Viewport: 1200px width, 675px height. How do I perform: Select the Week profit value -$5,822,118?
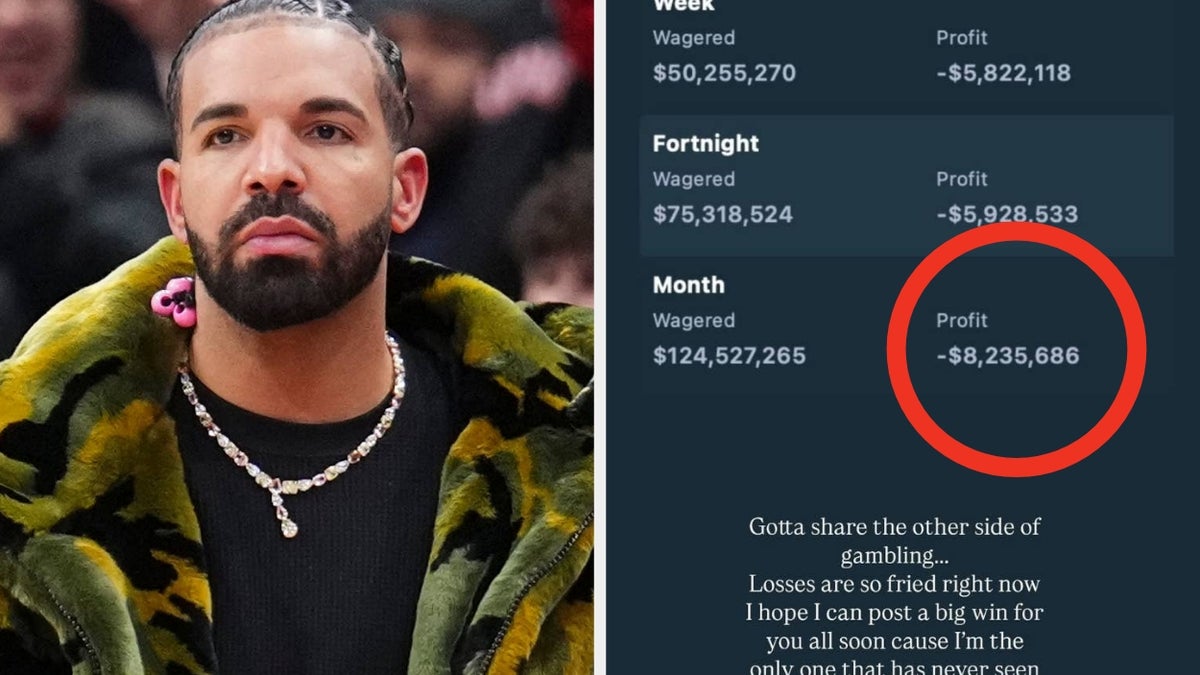click(1003, 73)
